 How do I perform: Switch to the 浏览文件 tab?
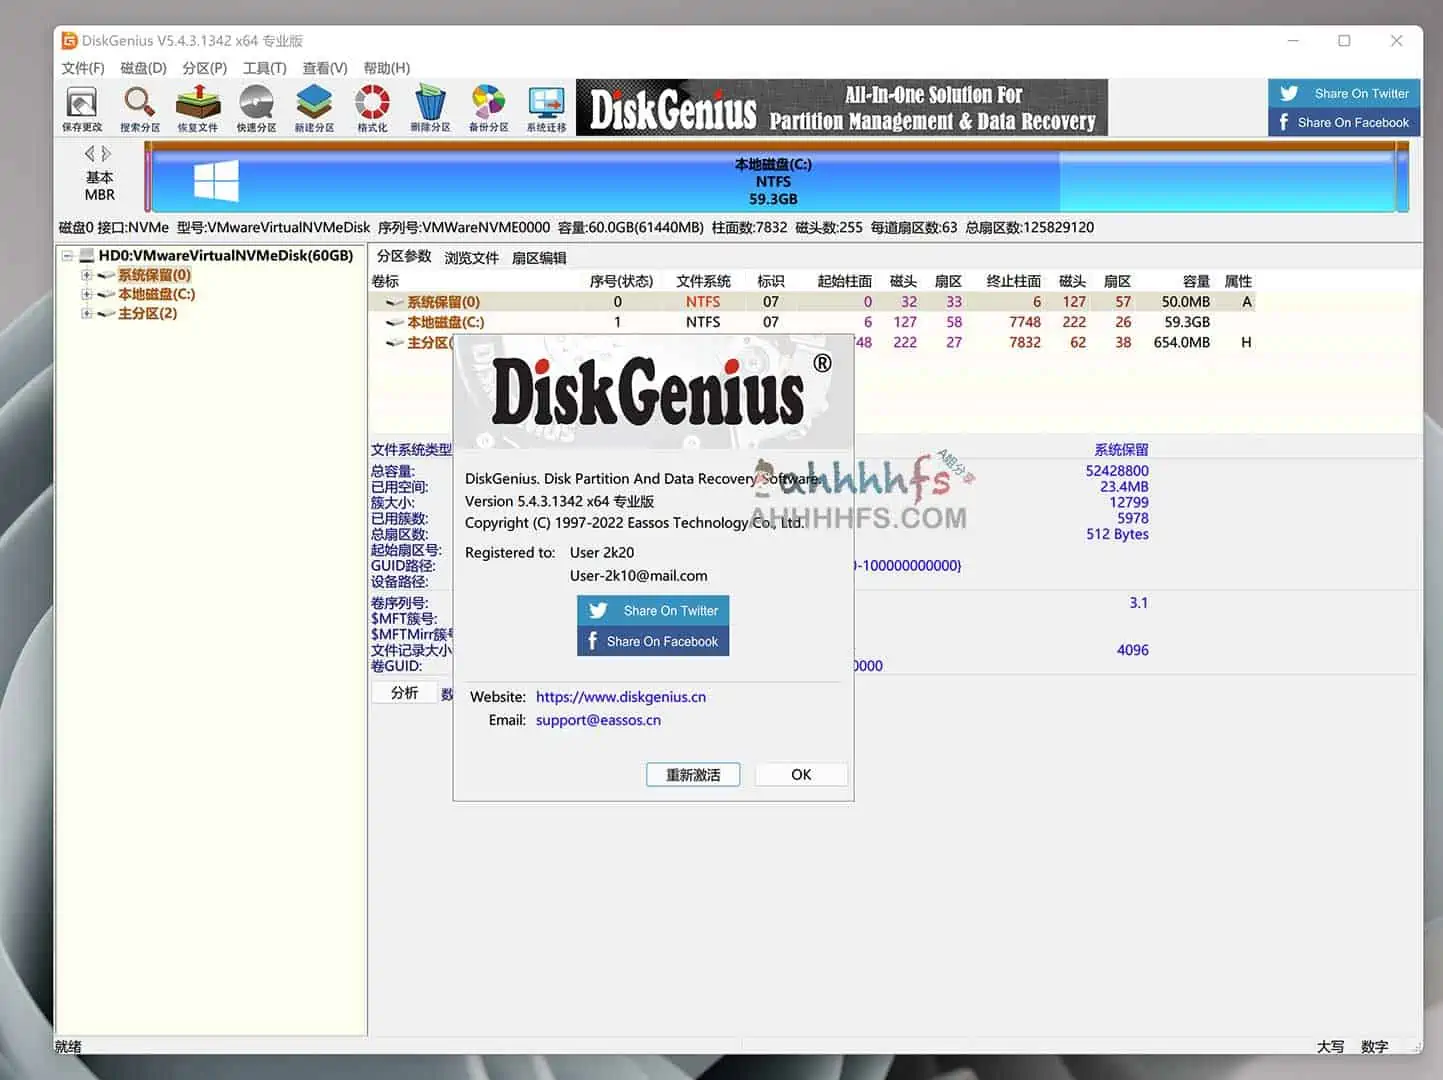[x=471, y=257]
